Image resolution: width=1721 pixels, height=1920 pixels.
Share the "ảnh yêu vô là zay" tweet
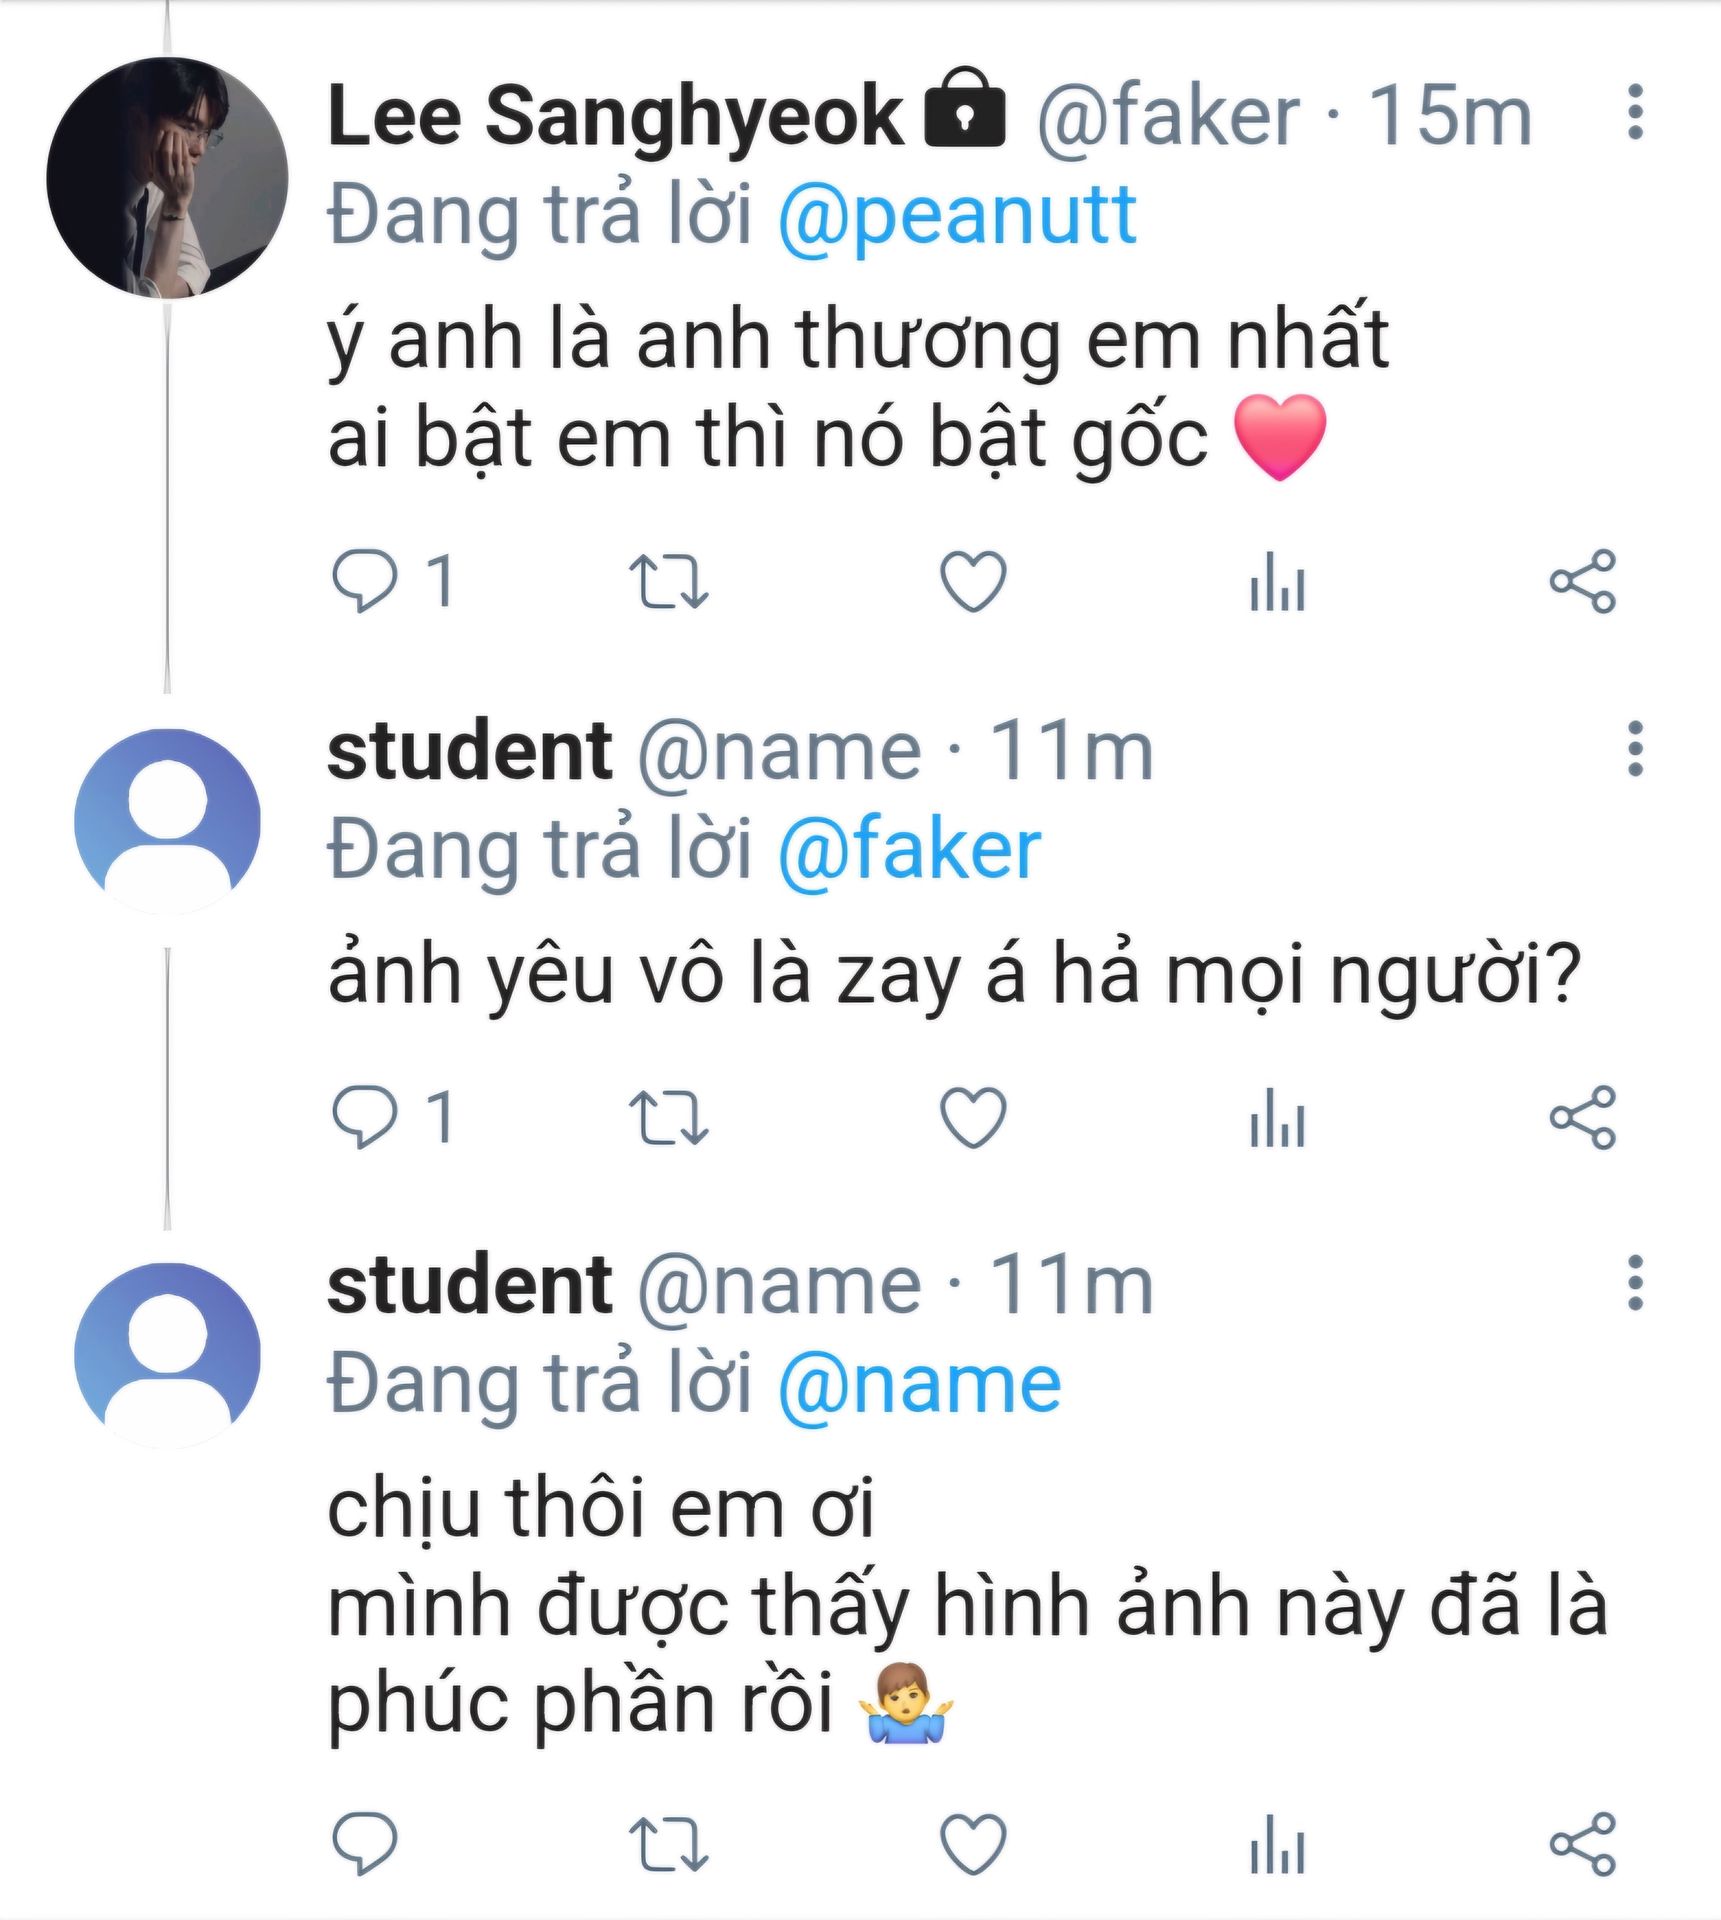[1582, 1116]
